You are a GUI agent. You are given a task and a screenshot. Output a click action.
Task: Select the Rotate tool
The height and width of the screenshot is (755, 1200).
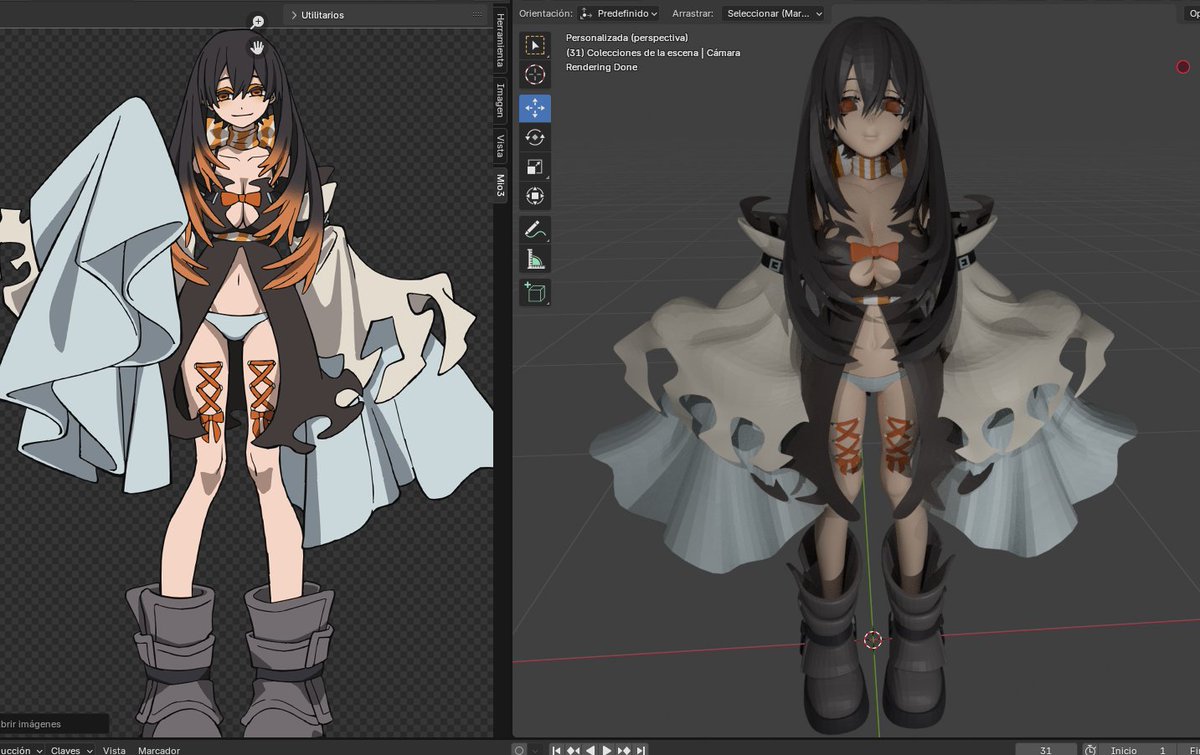click(535, 137)
